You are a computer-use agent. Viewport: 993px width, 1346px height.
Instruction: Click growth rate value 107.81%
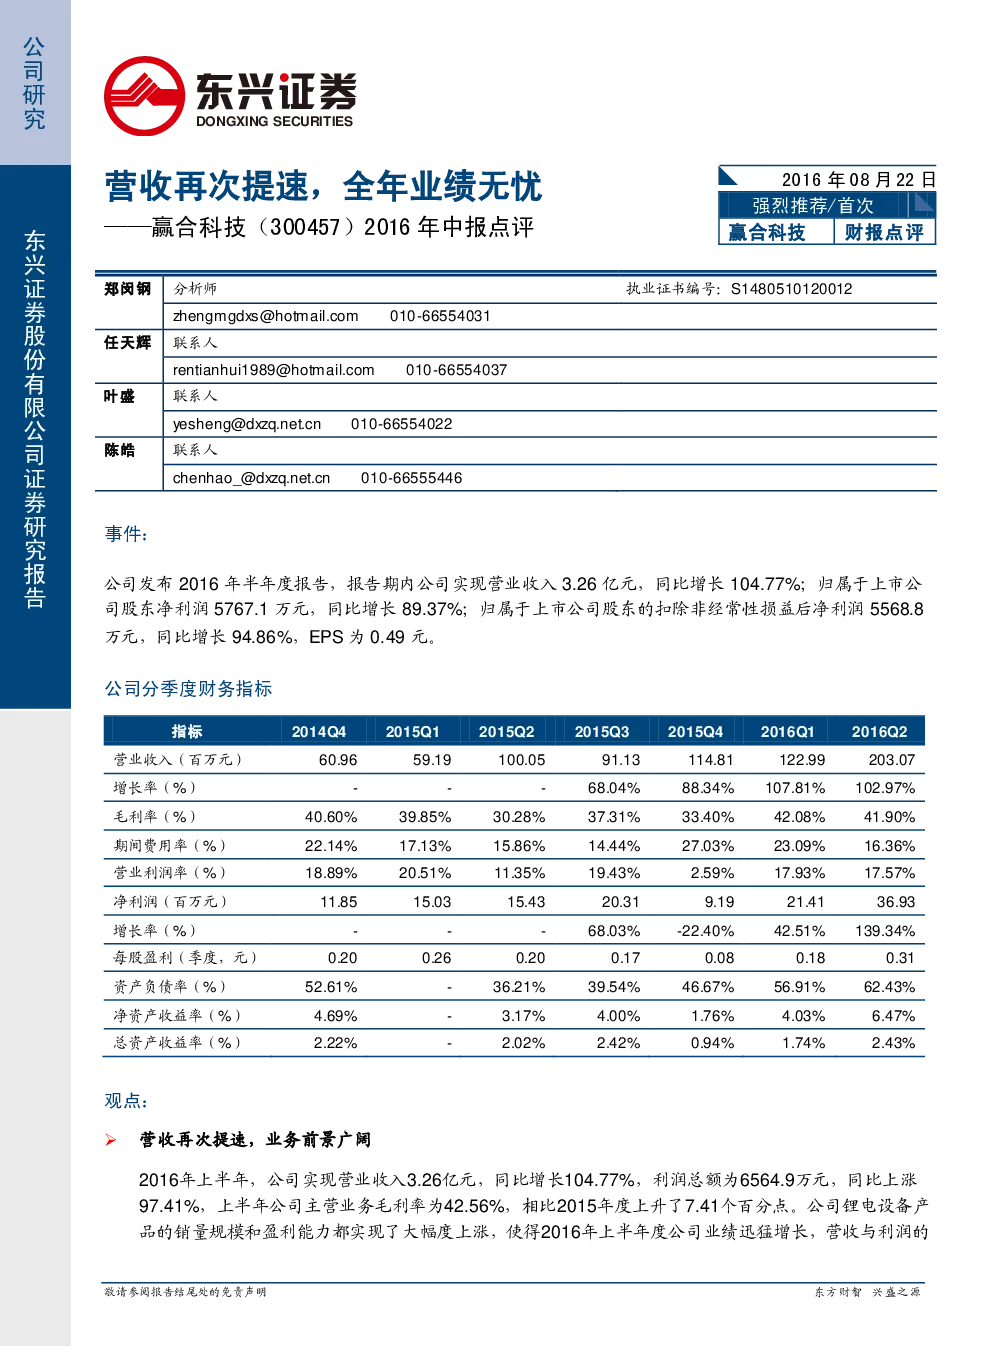point(795,788)
